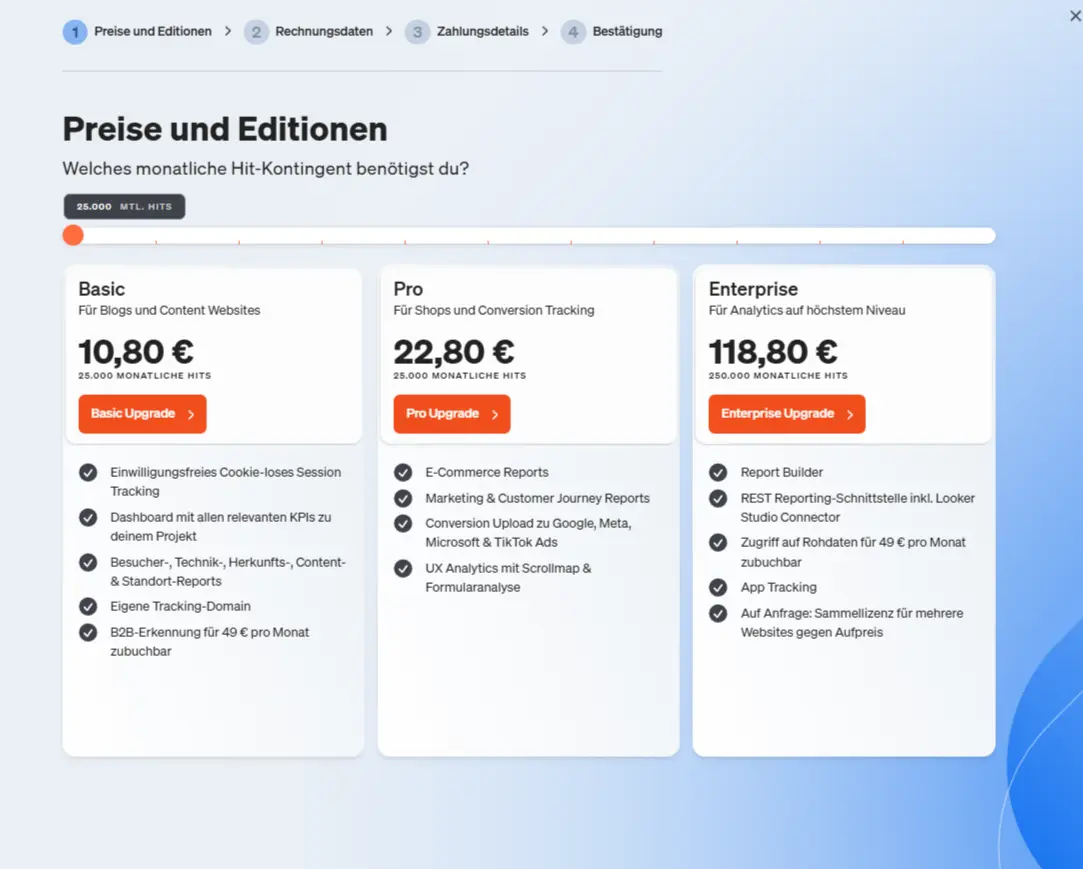
Task: Click checkmark icon beside Report Builder
Action: [718, 472]
